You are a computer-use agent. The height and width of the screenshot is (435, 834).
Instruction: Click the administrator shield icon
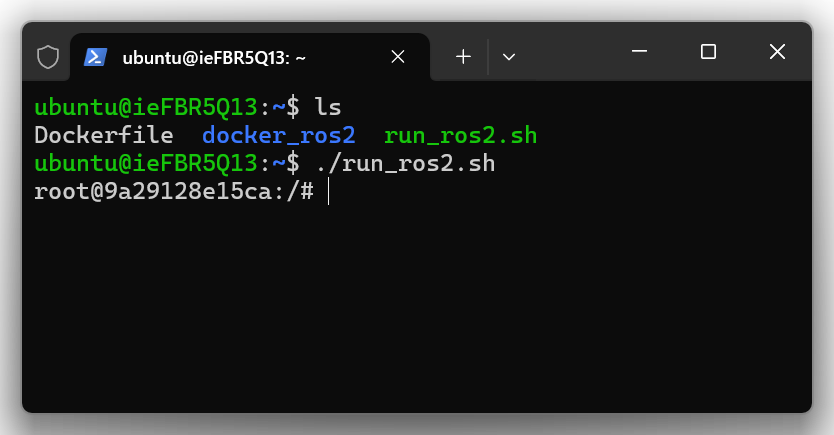[x=48, y=57]
